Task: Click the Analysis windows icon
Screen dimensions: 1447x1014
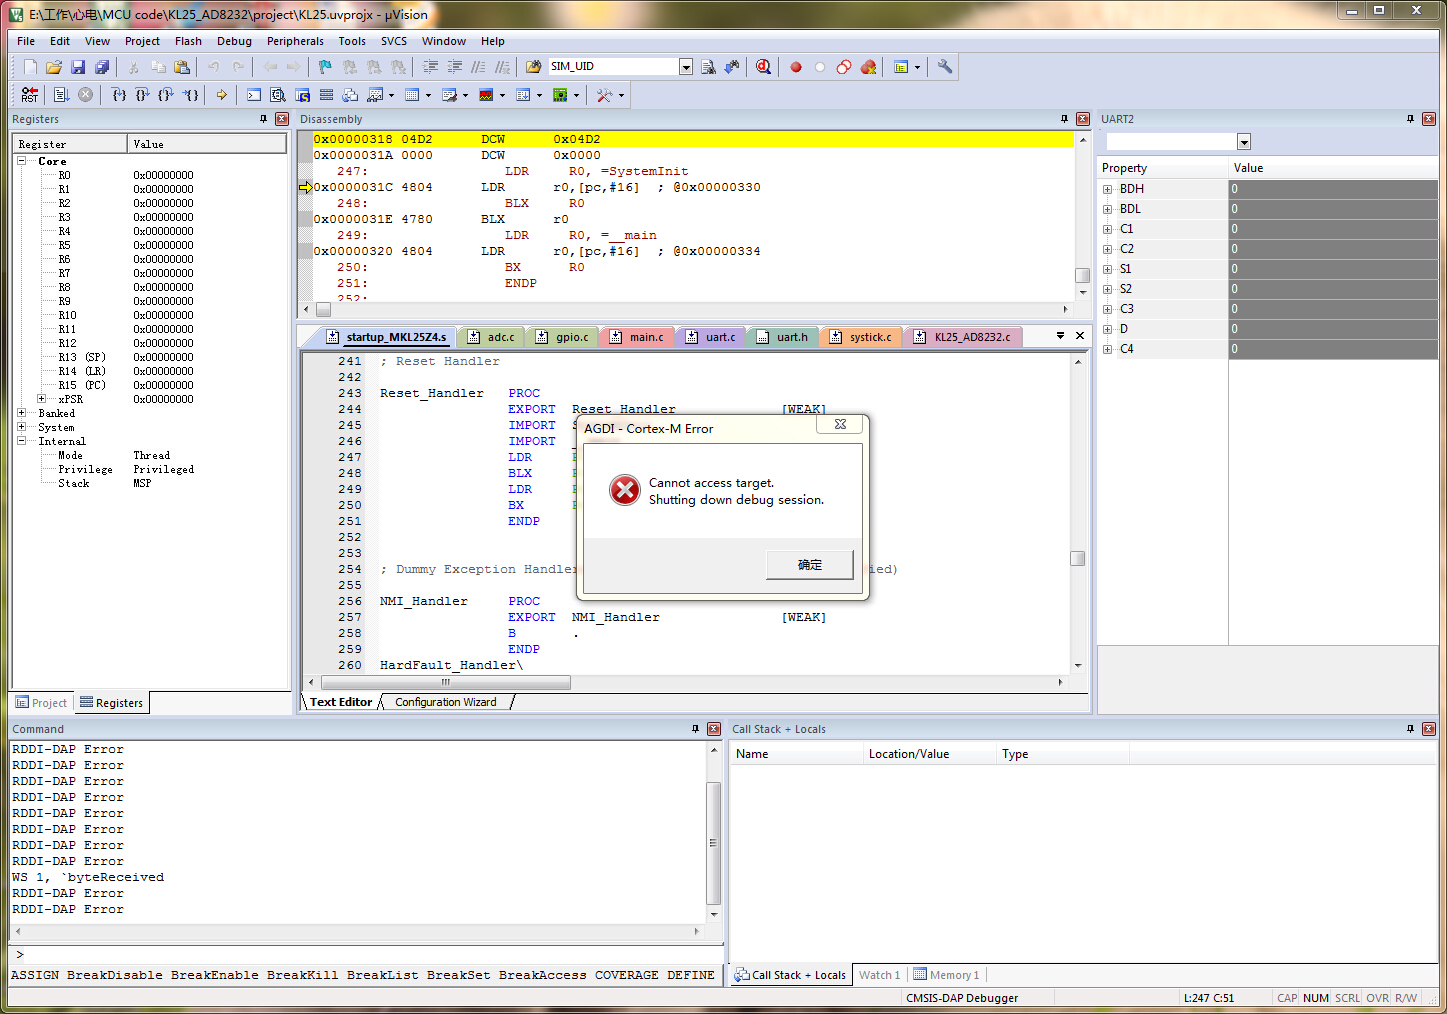Action: point(487,95)
